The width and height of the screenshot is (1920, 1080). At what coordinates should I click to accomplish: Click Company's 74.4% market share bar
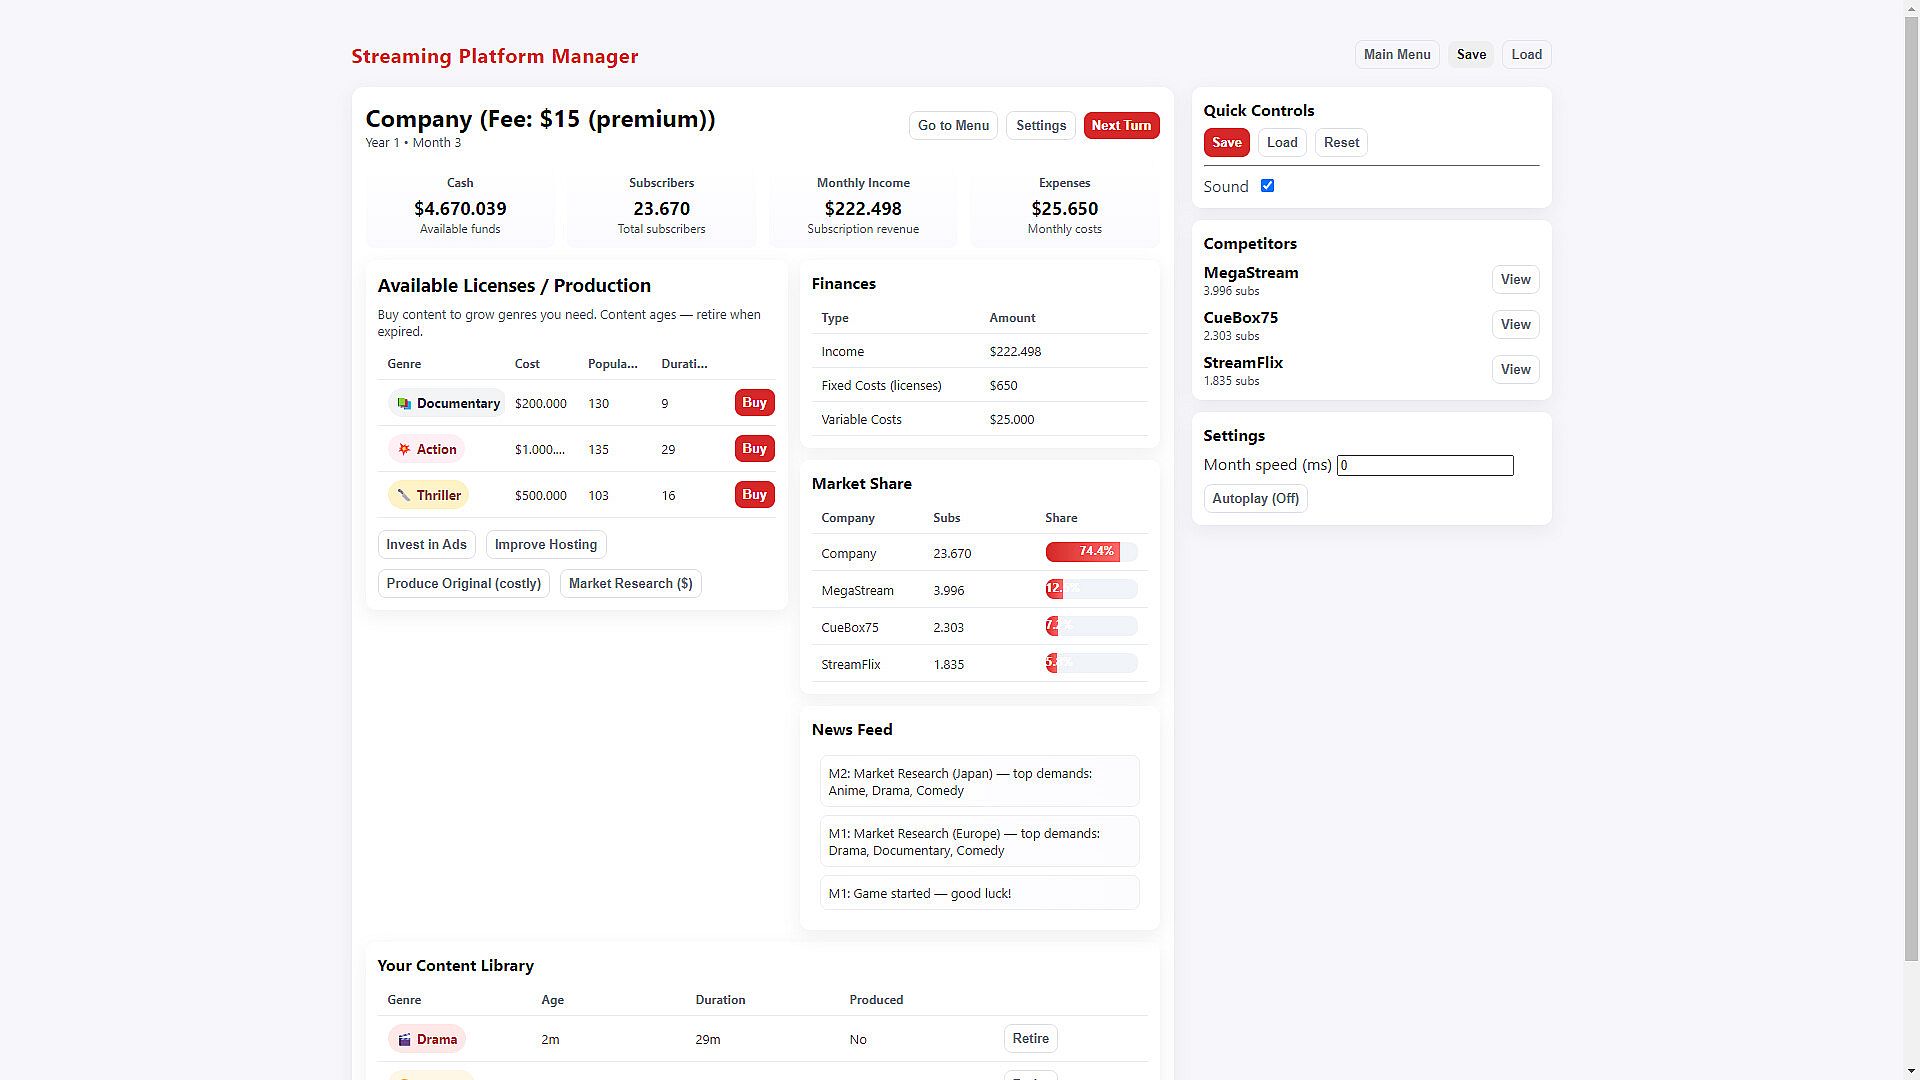click(1082, 552)
